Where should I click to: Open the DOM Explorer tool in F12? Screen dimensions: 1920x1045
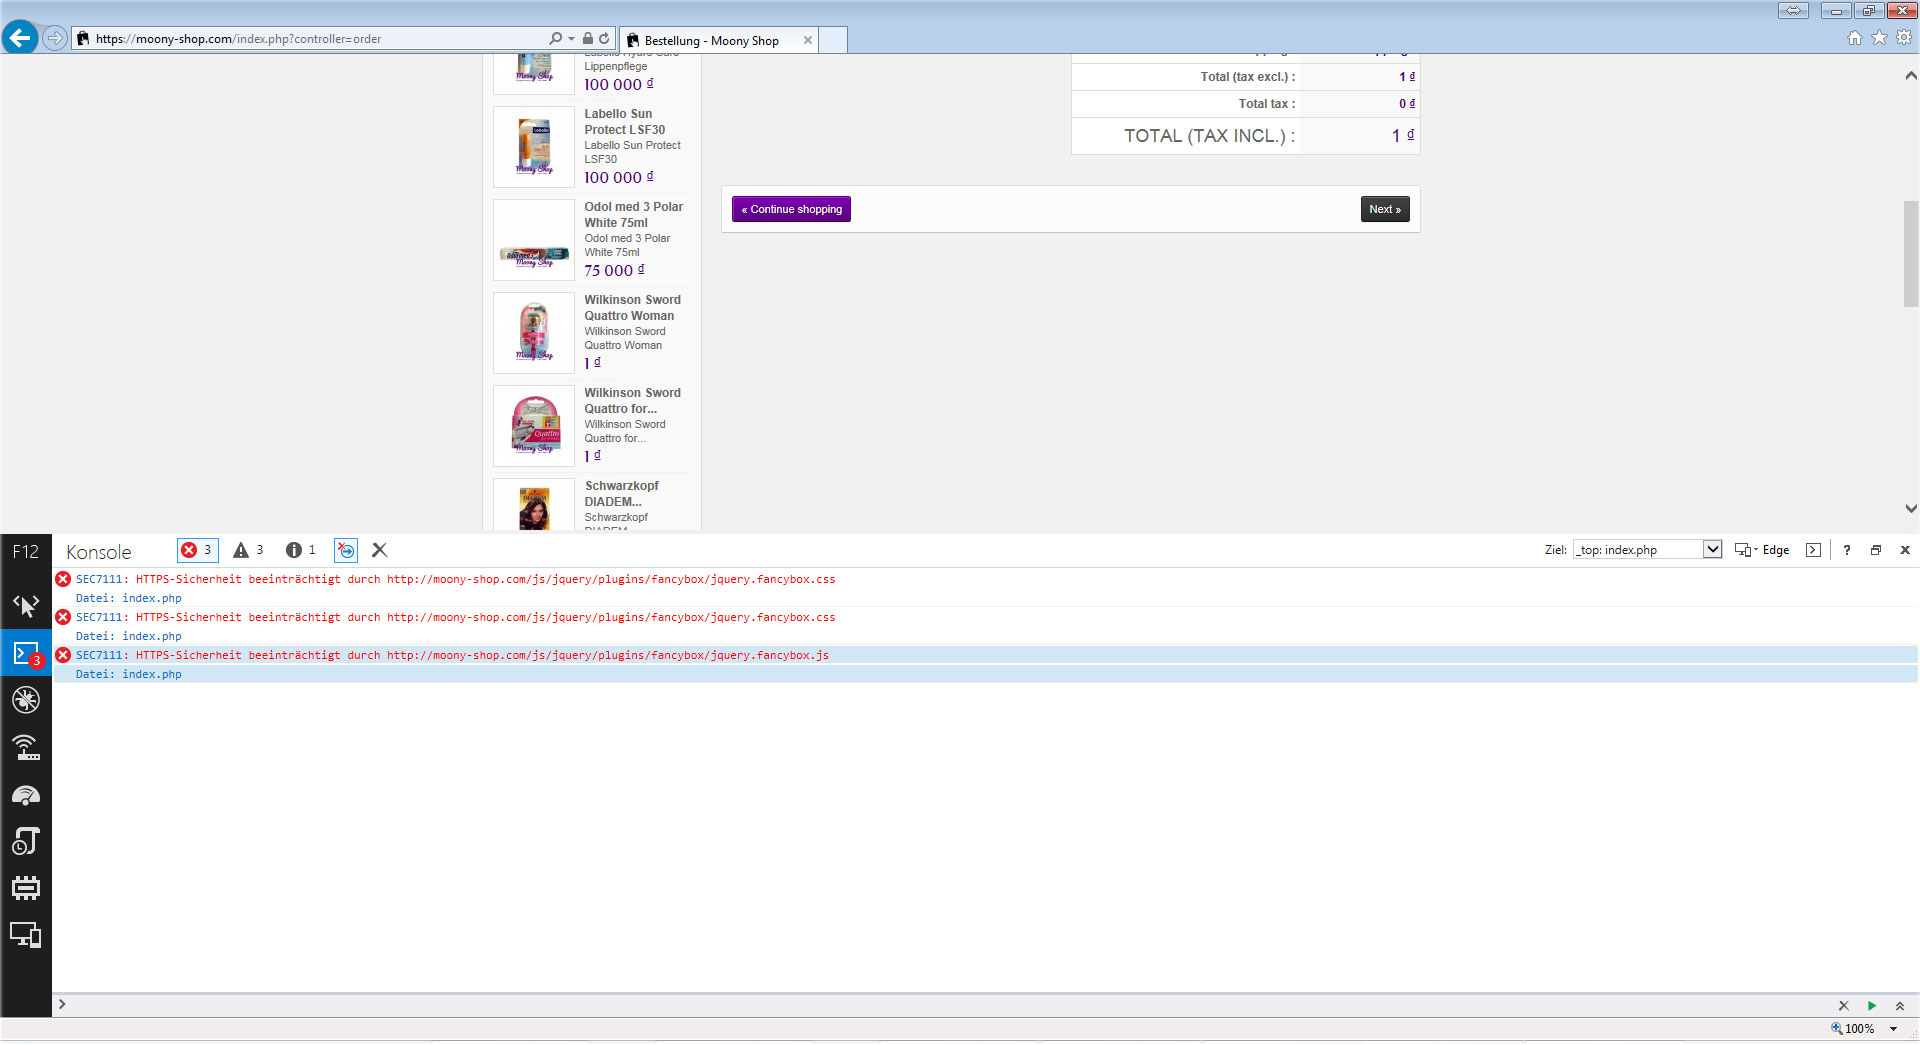click(x=26, y=605)
